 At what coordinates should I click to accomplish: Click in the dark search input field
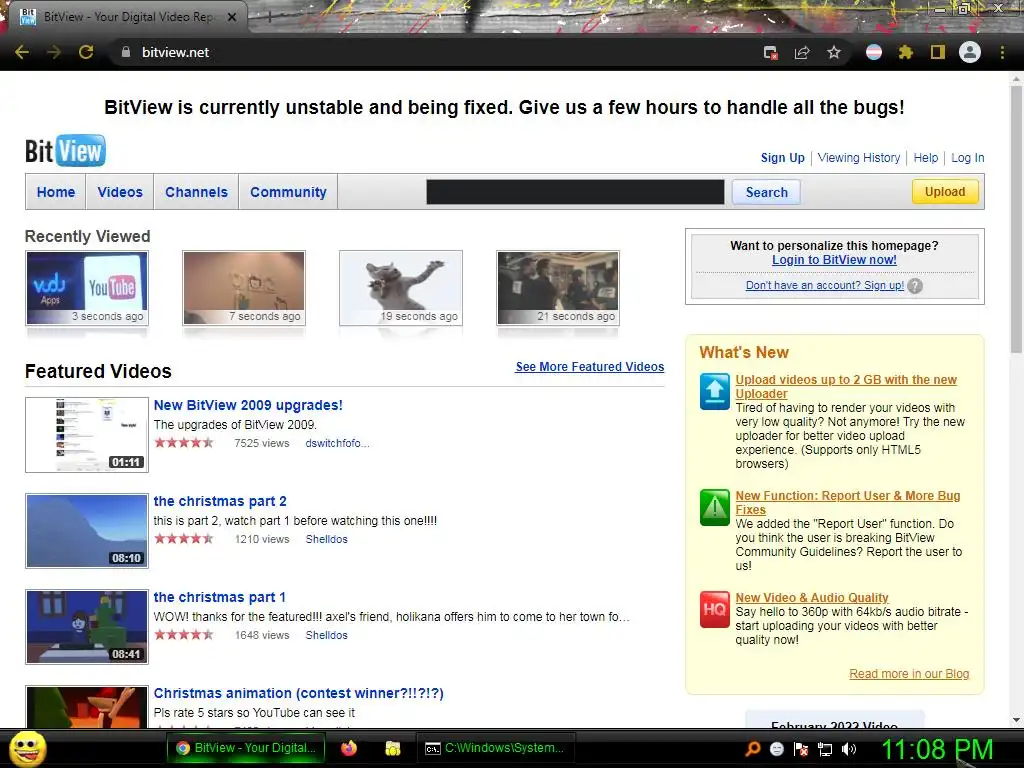[575, 192]
